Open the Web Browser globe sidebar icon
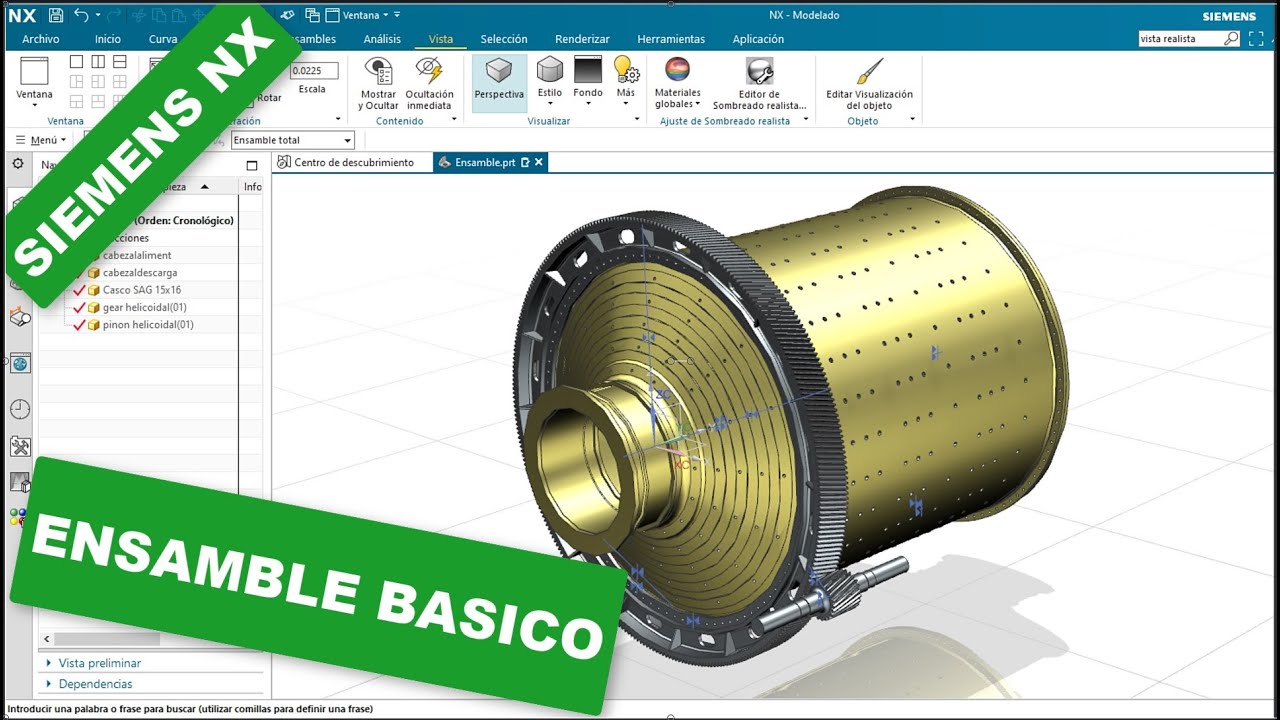Viewport: 1280px width, 720px height. (x=20, y=364)
